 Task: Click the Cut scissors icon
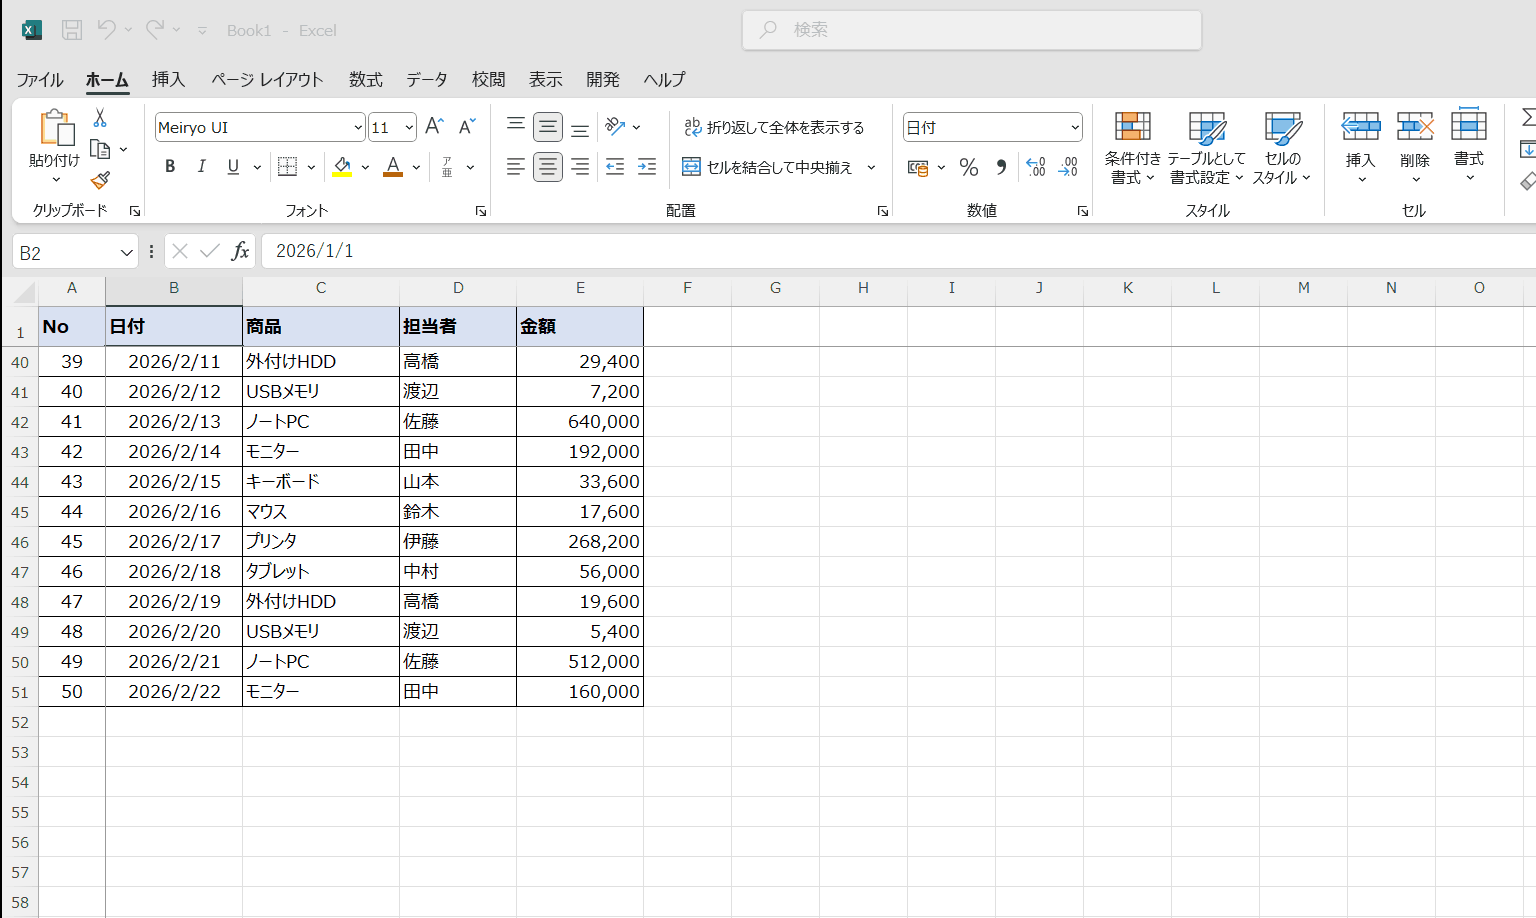pyautogui.click(x=100, y=118)
